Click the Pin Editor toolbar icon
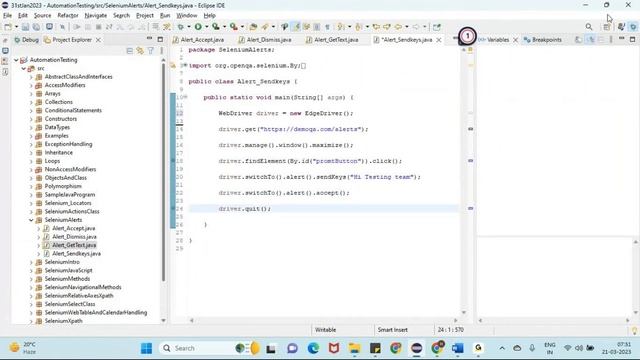The image size is (640, 360). coord(436,27)
